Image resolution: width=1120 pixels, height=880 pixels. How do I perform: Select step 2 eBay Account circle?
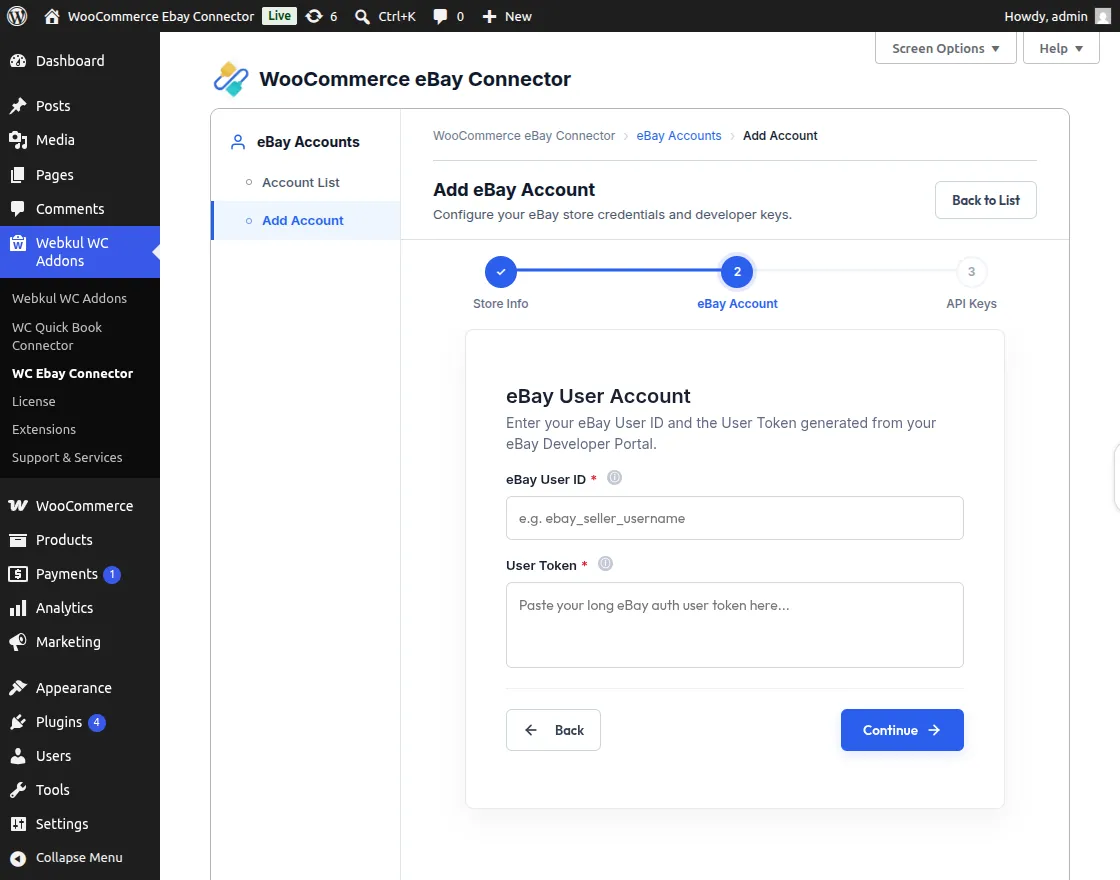(x=737, y=271)
